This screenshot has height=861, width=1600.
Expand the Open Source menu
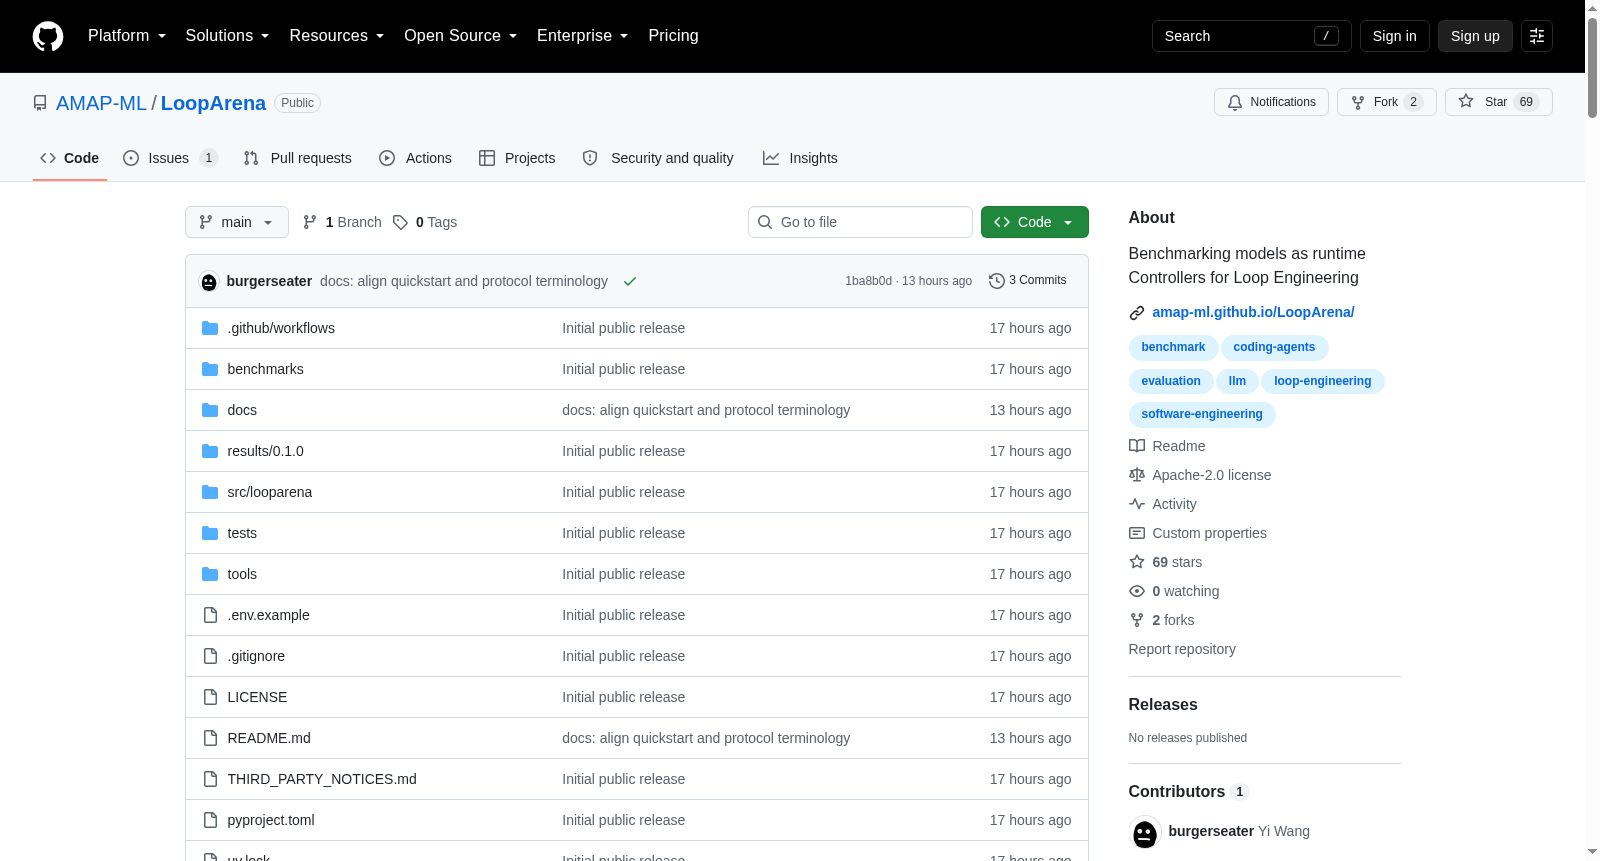pyautogui.click(x=460, y=36)
